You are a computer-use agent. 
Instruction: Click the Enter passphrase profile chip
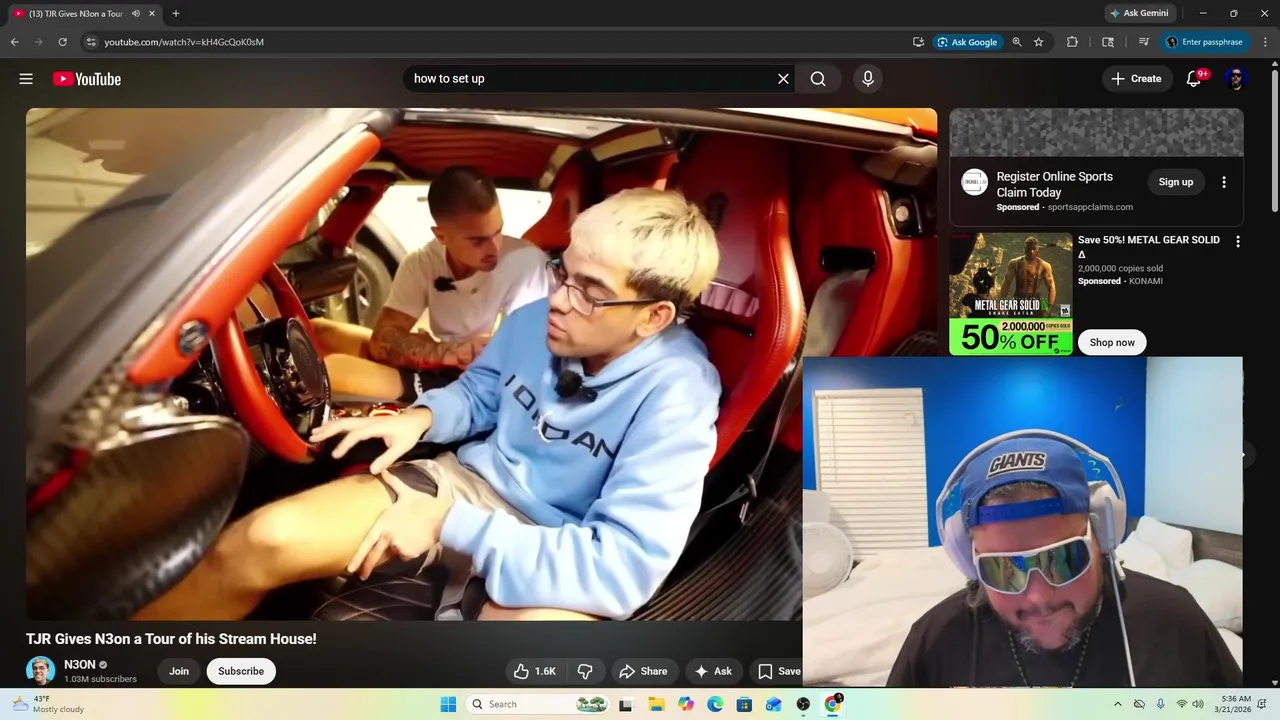point(1204,42)
